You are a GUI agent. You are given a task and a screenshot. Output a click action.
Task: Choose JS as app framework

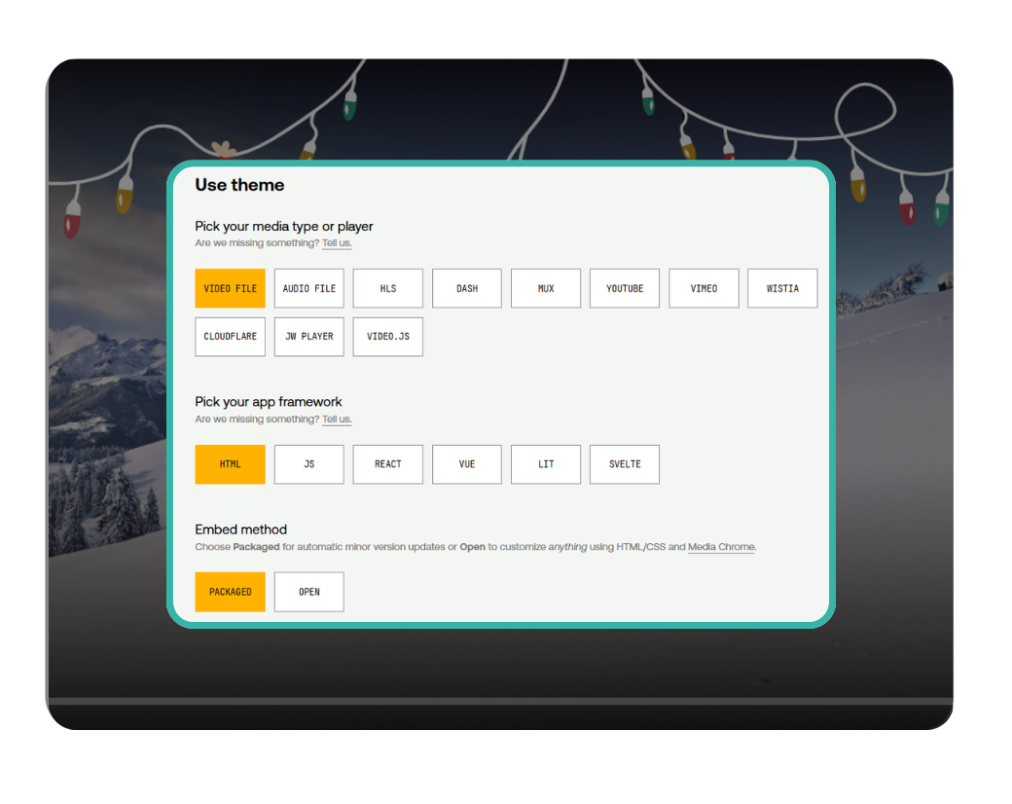309,464
